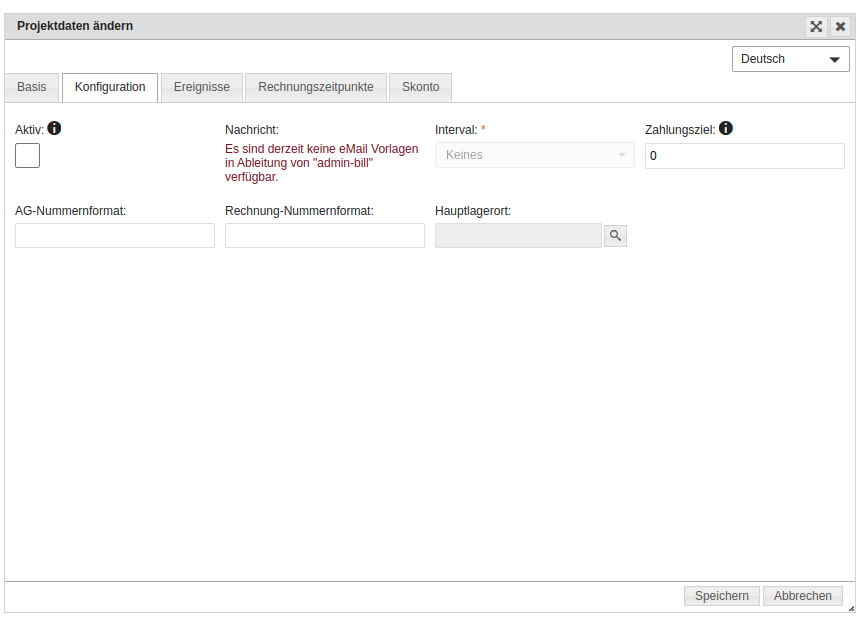Grab the resize handle in dialog corner

850,607
